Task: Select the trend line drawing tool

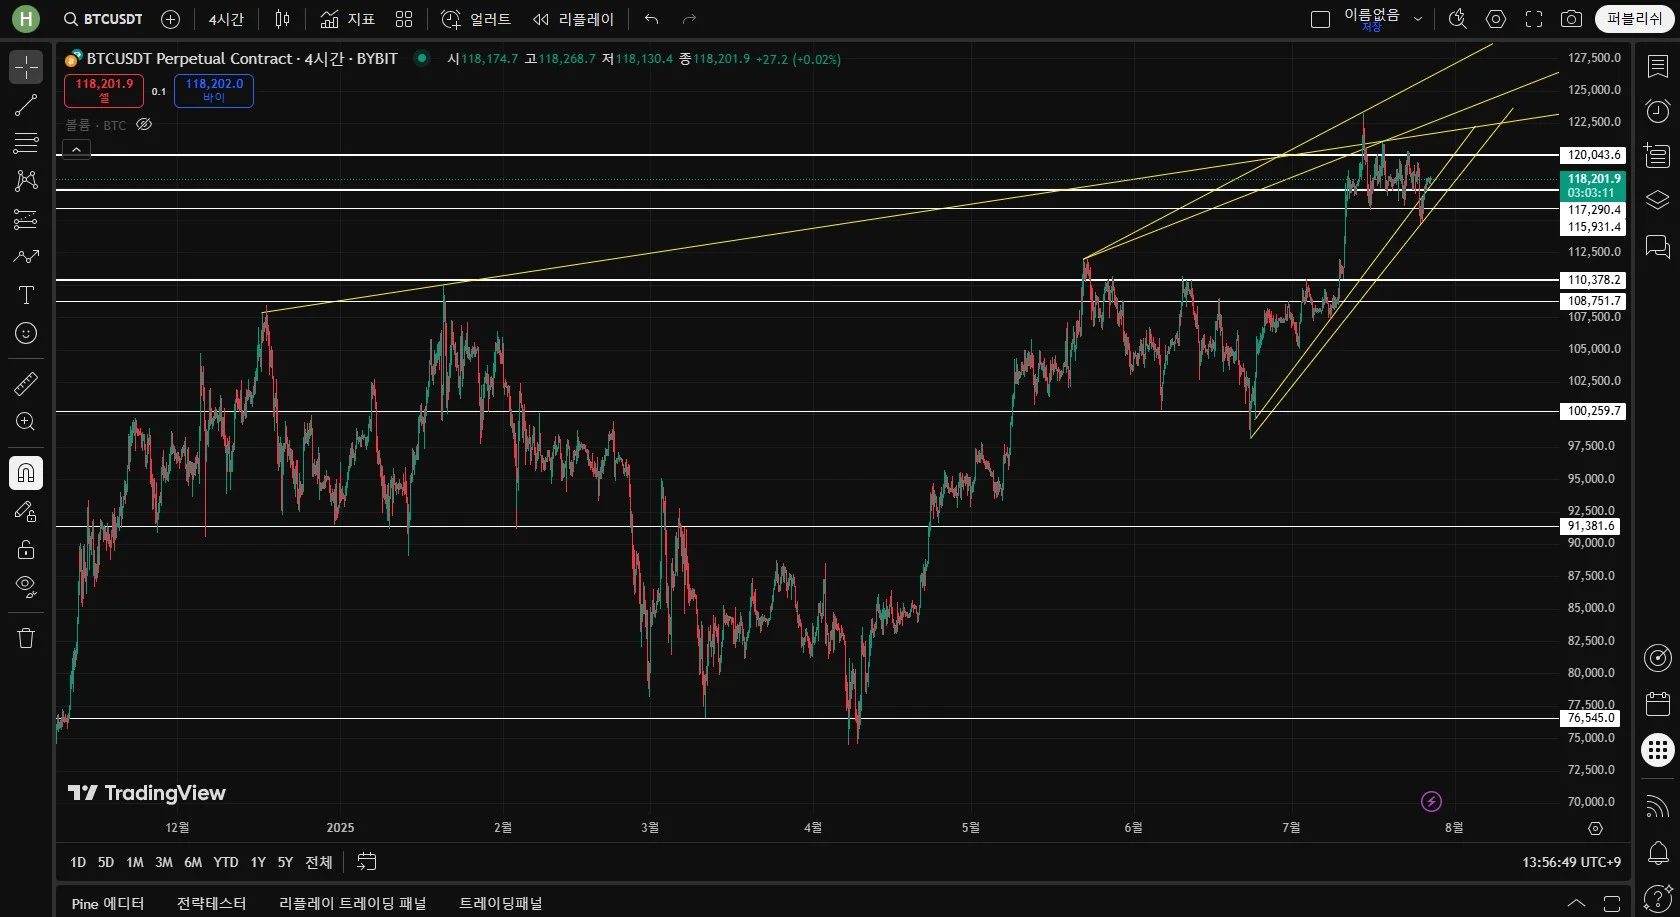Action: (26, 105)
